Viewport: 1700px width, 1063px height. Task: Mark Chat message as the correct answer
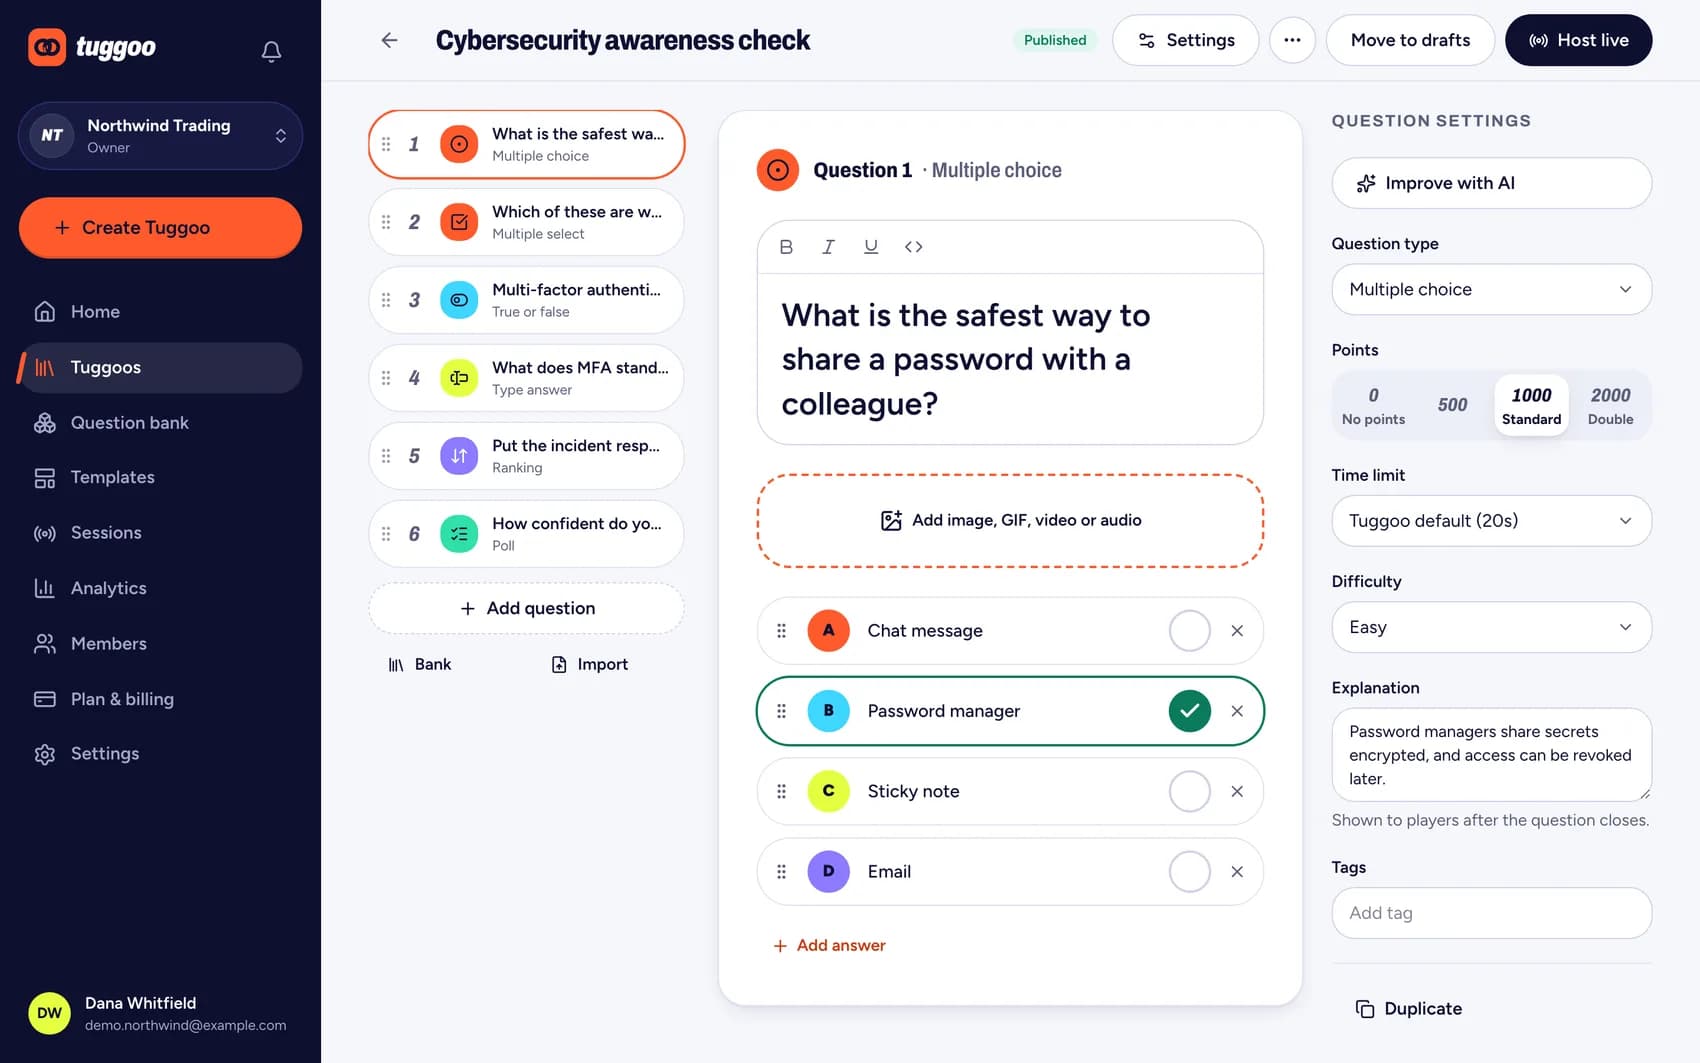[1190, 631]
